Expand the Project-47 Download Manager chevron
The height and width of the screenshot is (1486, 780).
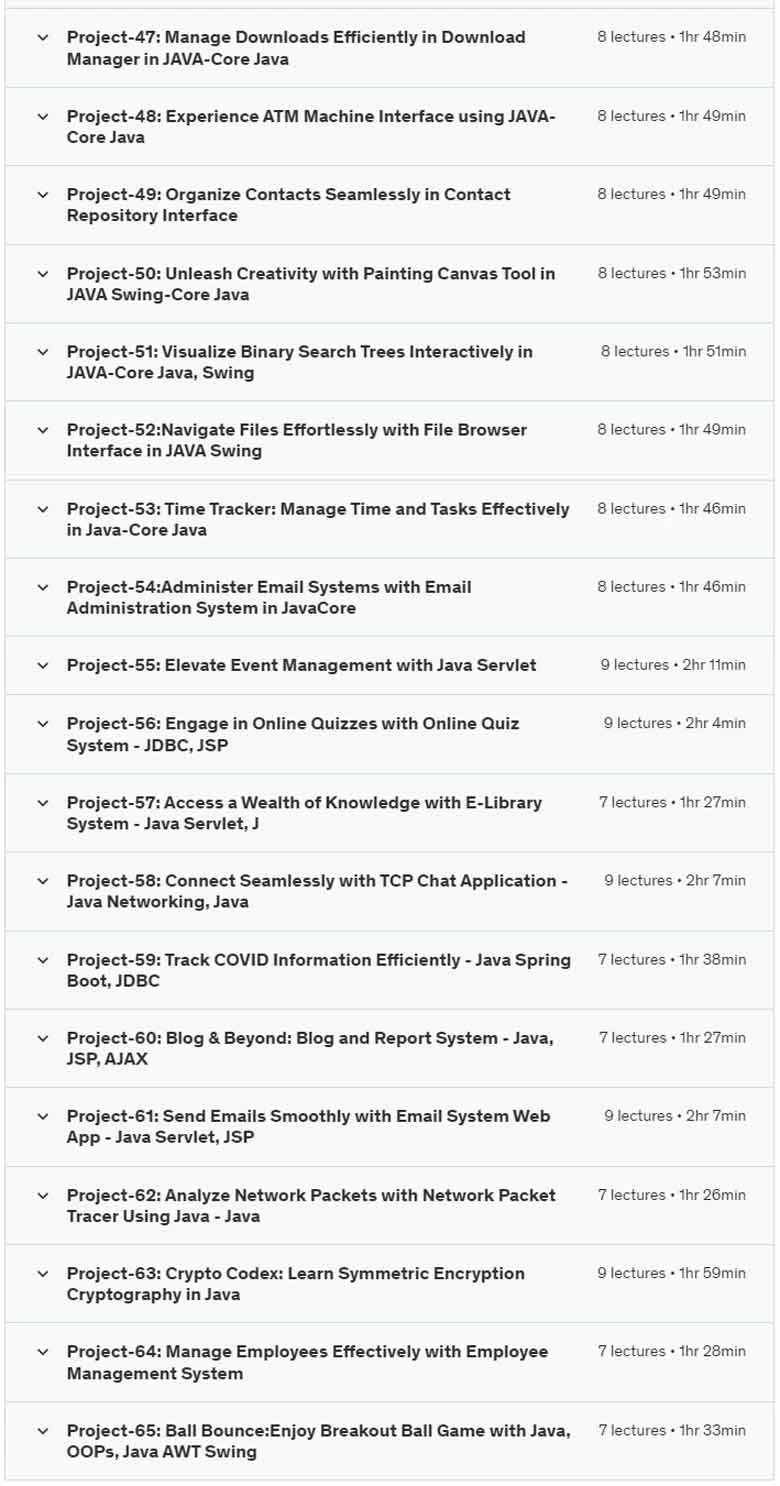[42, 37]
